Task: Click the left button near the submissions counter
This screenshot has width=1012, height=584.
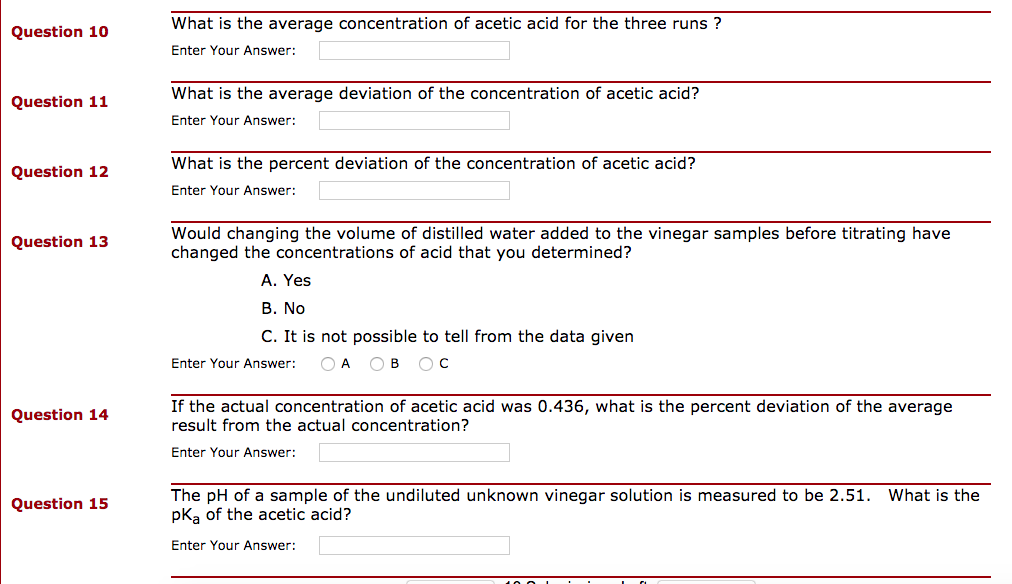Action: [x=450, y=581]
